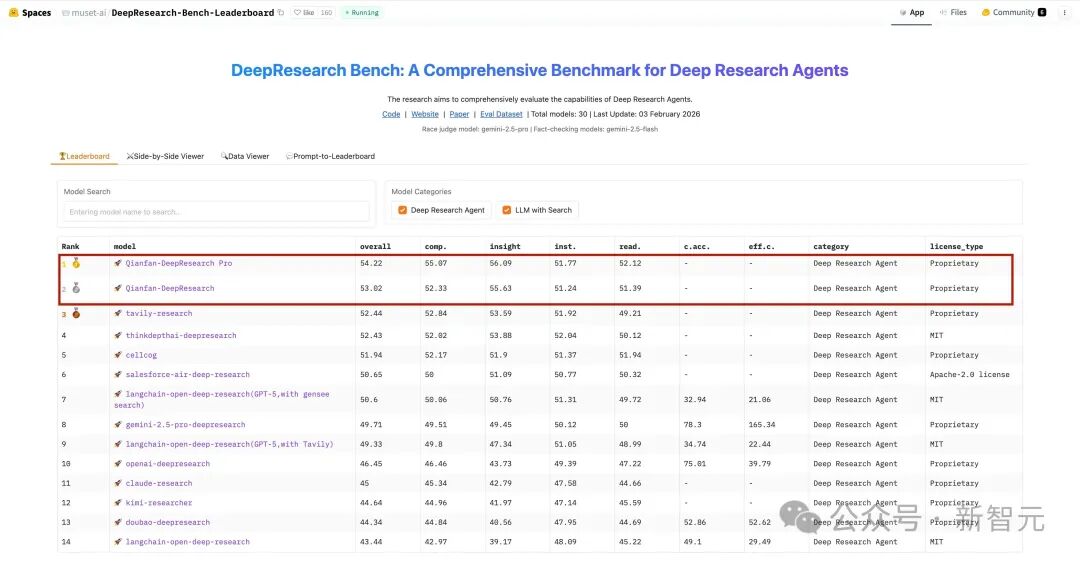Sort by the read. column header
The image size is (1080, 562).
630,247
